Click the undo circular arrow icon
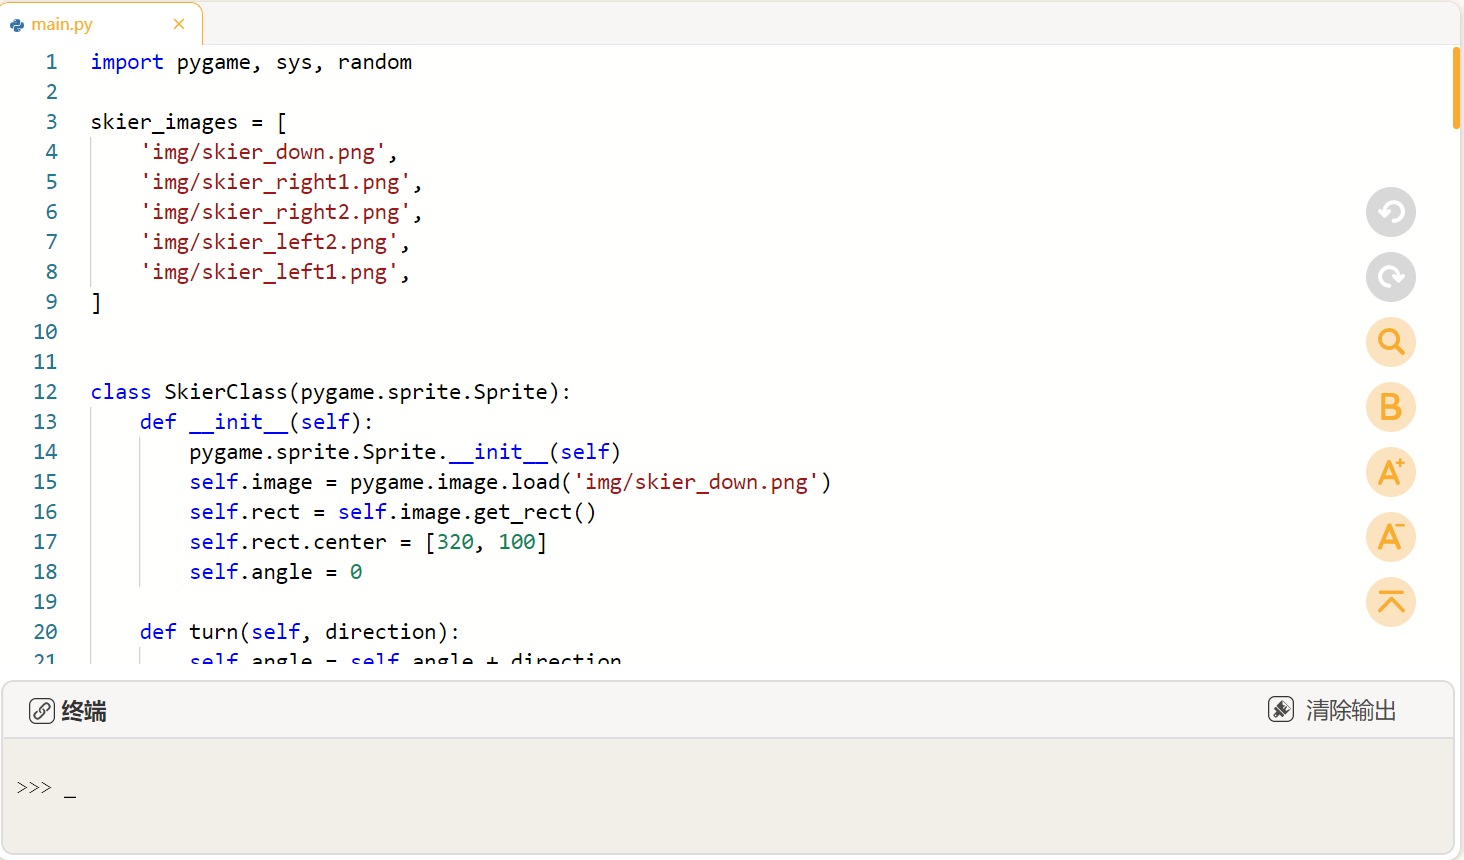 pyautogui.click(x=1391, y=212)
